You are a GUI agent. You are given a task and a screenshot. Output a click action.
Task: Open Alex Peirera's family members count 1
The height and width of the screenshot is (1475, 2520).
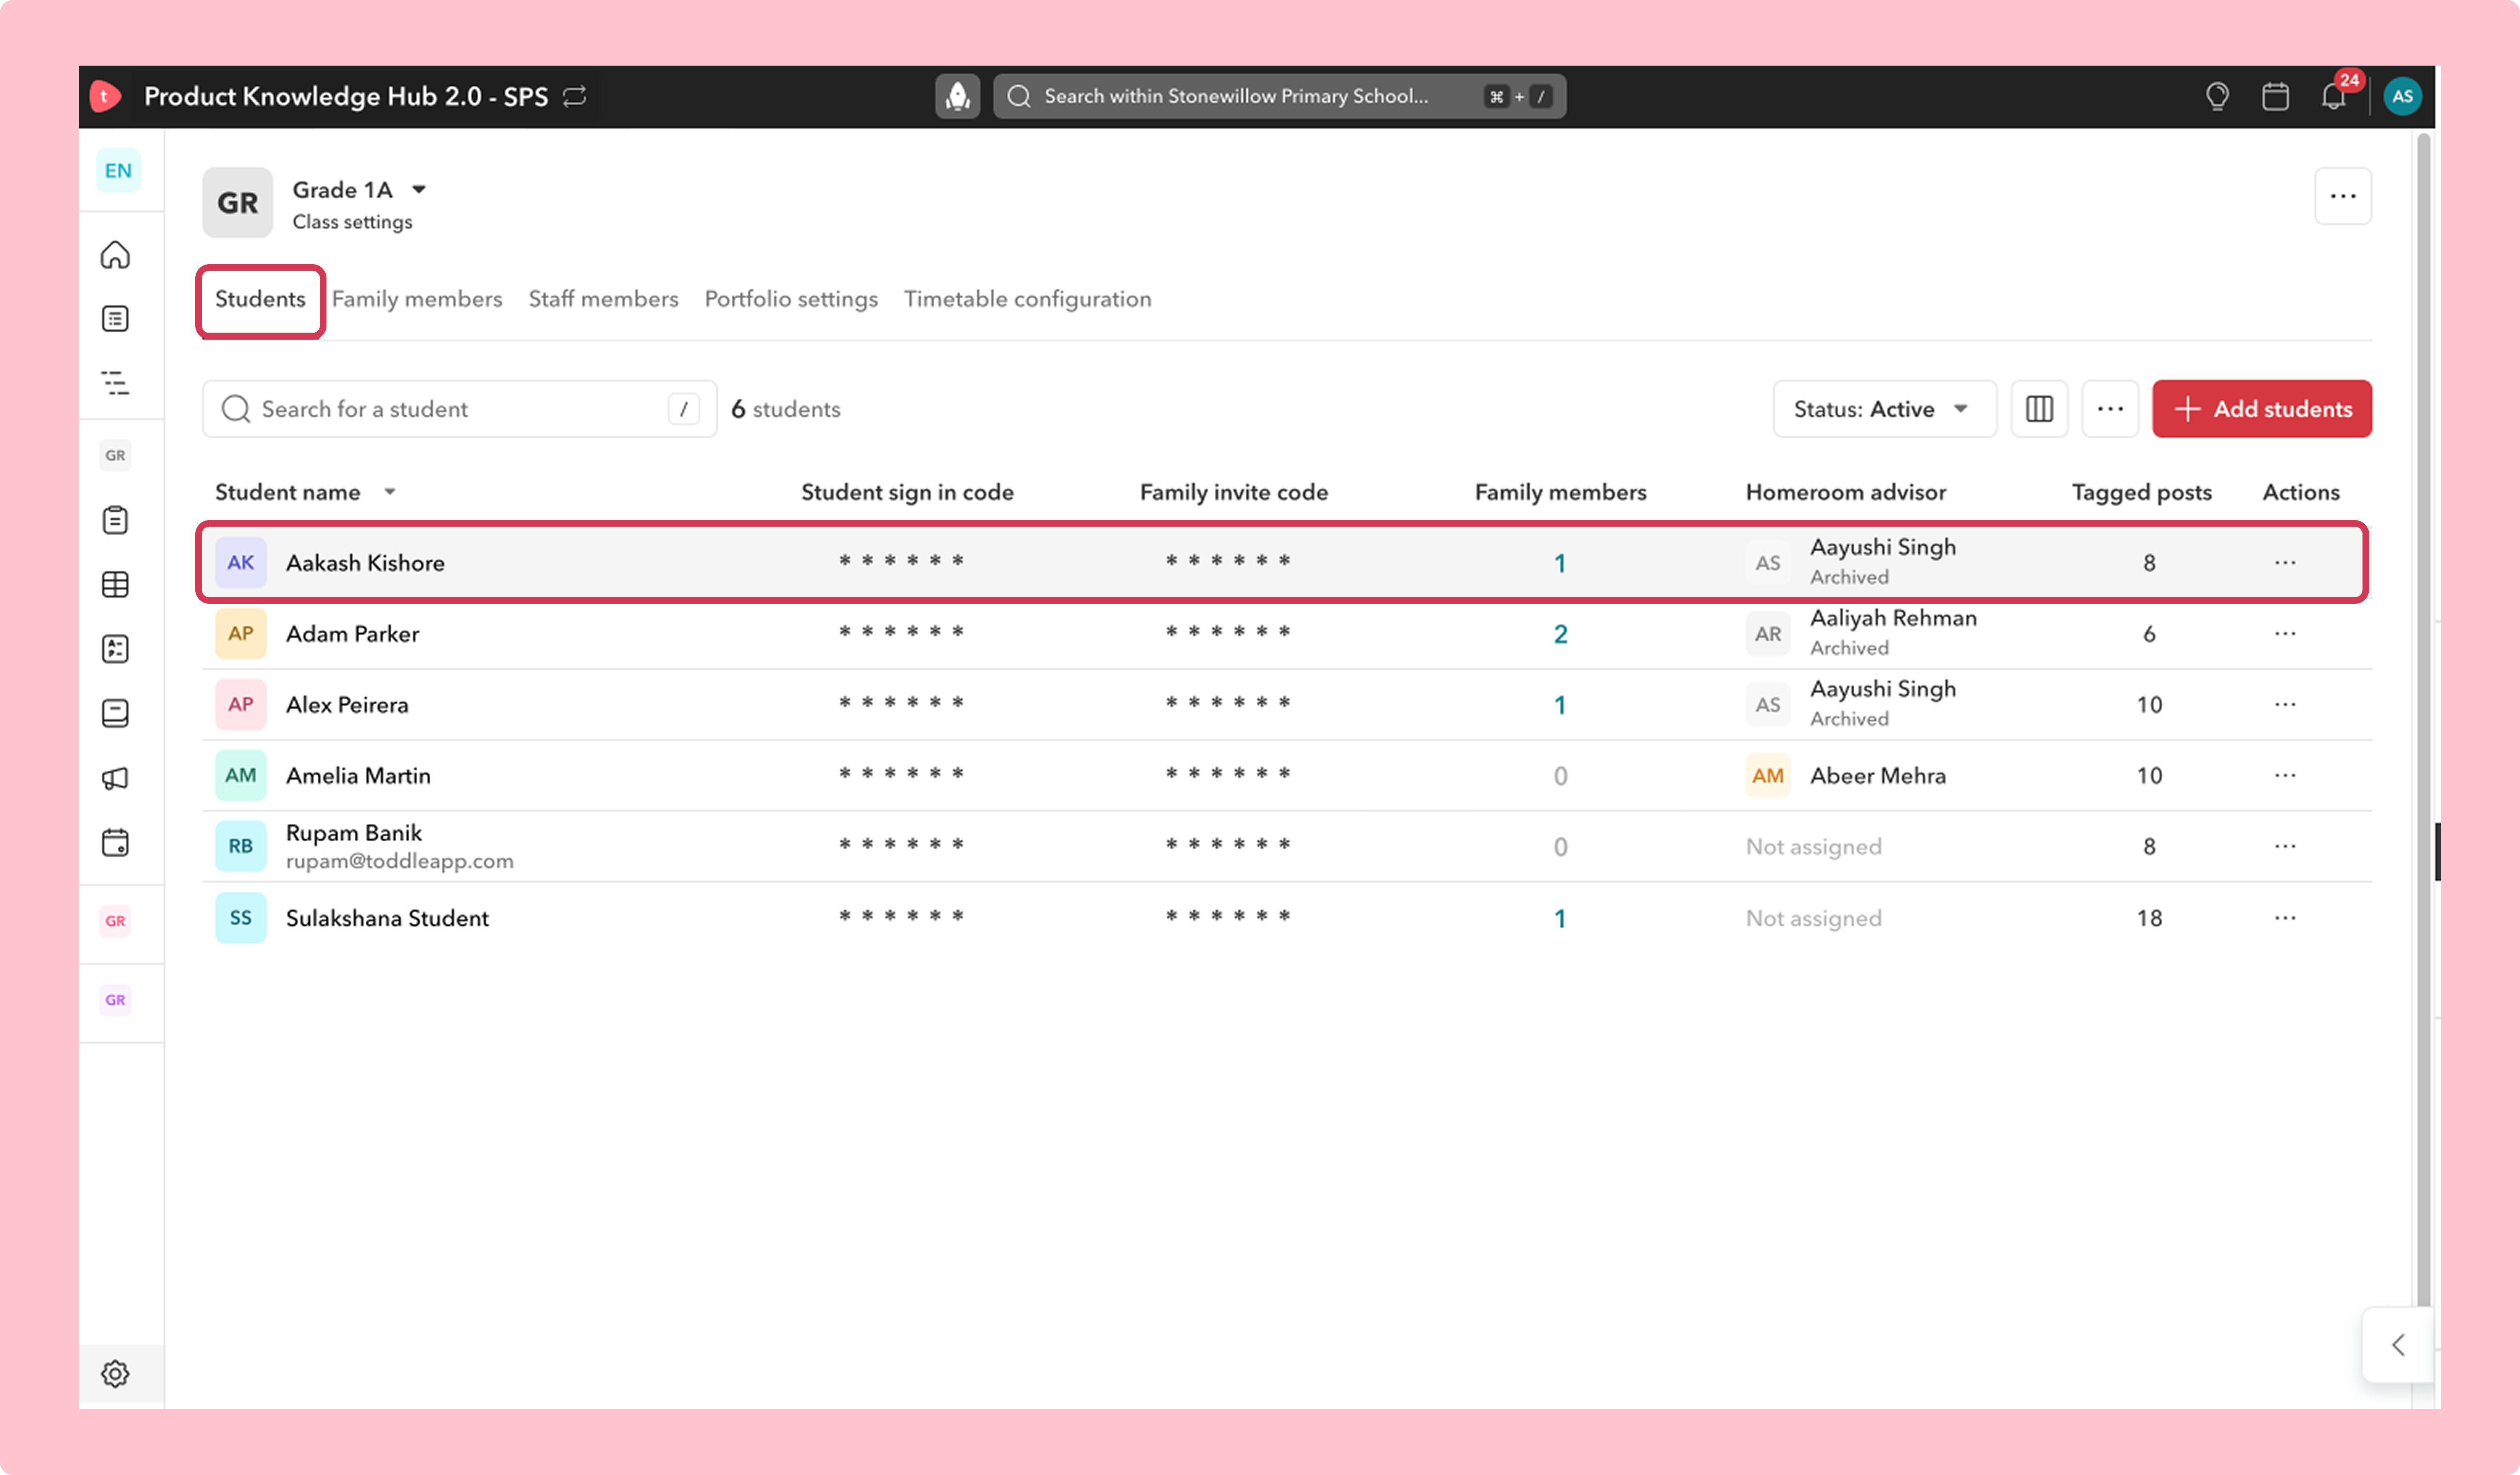tap(1560, 705)
